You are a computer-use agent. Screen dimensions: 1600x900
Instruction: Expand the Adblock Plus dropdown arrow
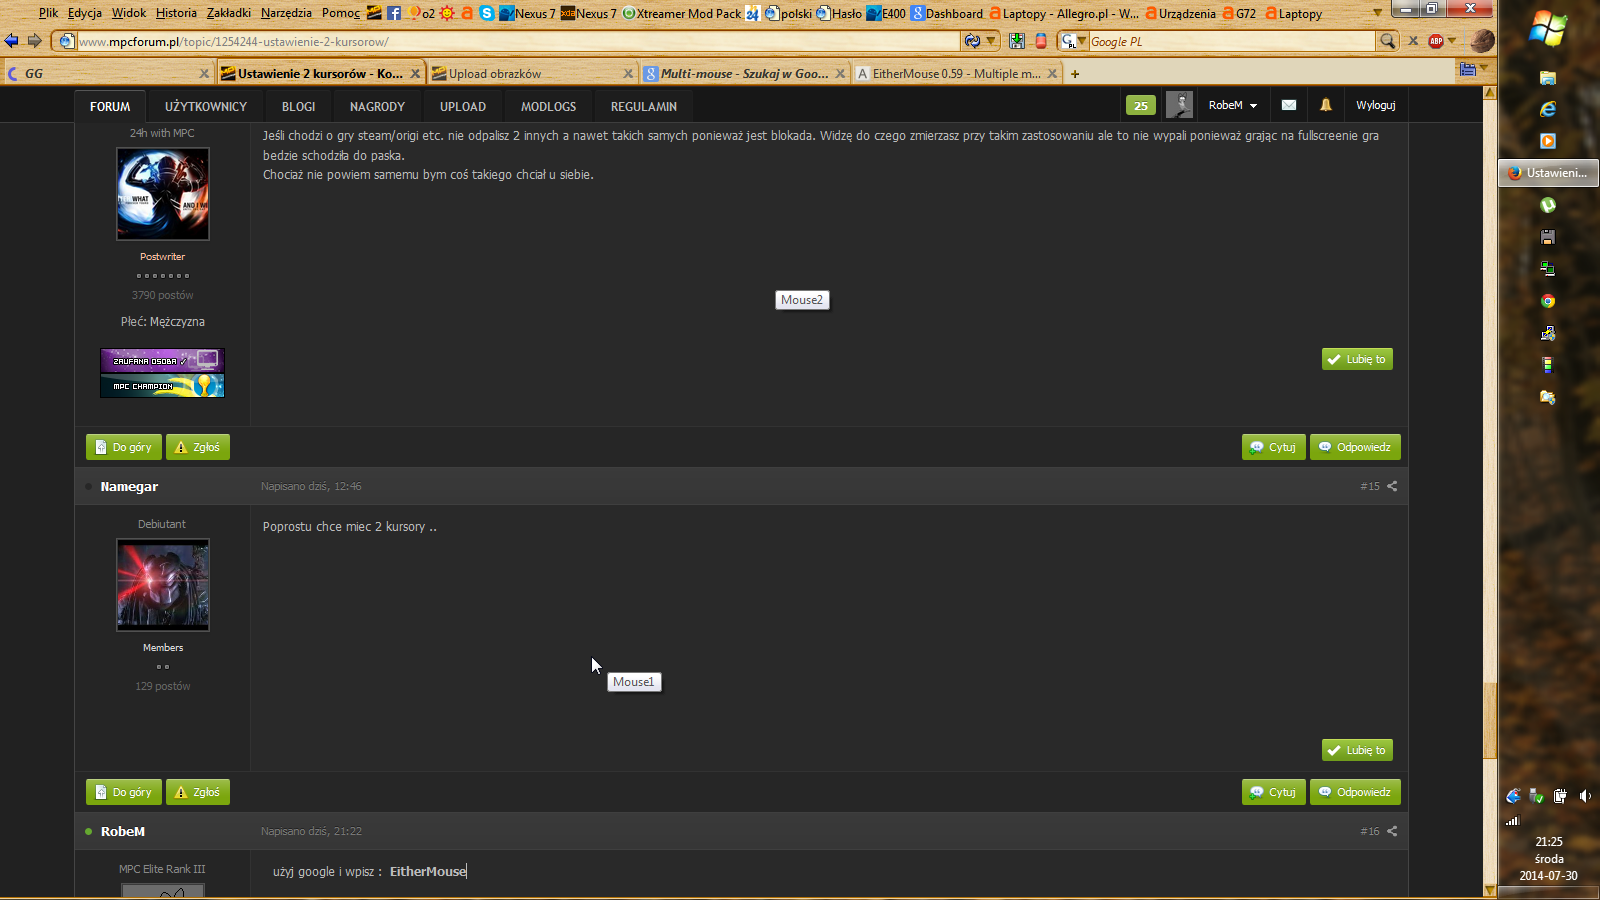pos(1452,41)
